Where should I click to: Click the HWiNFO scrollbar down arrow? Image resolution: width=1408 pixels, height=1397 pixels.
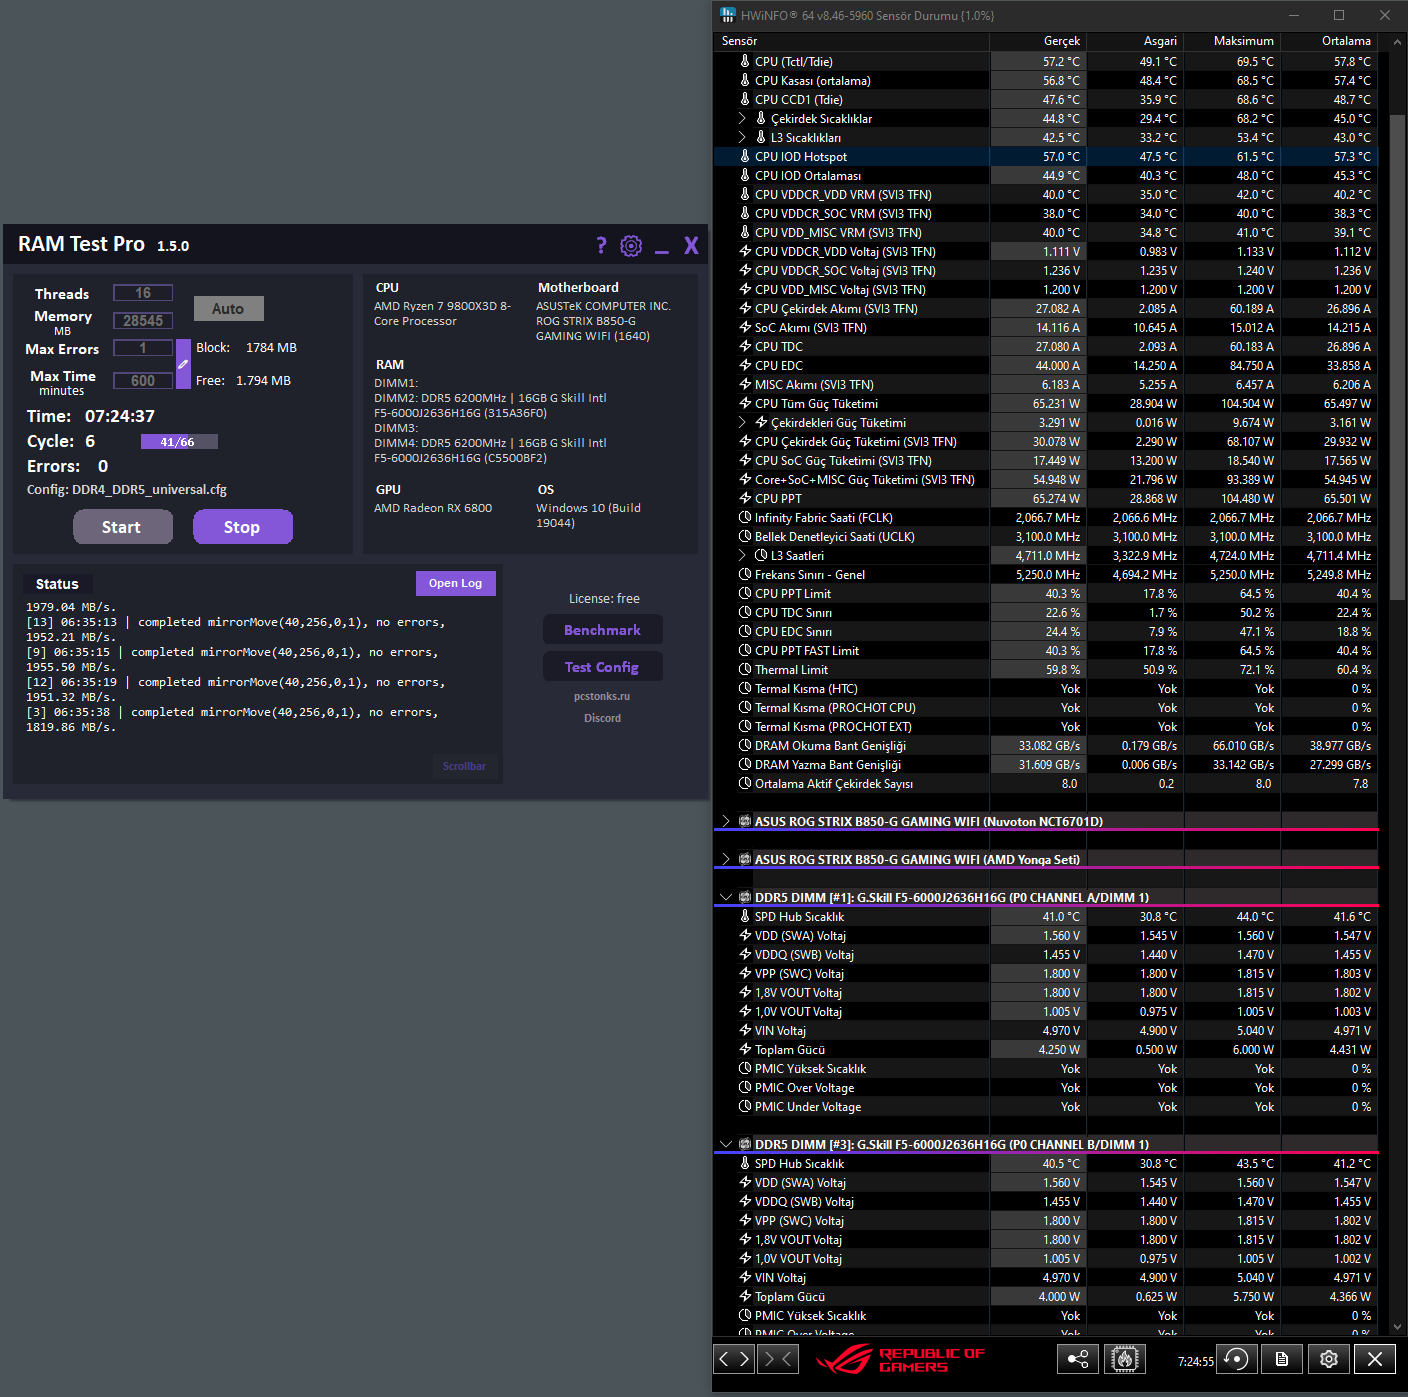[1397, 1327]
